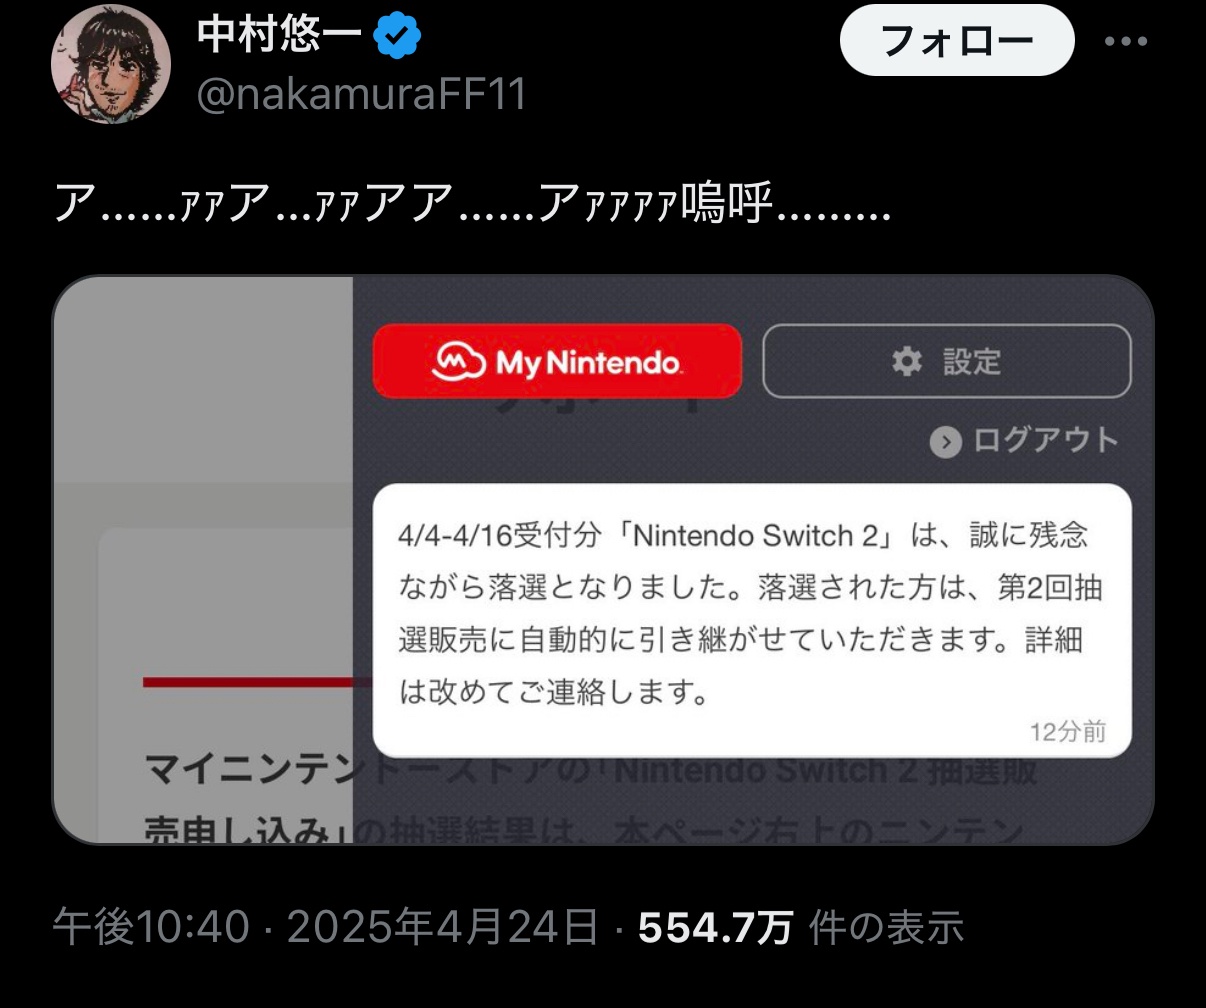Open the 設定 settings button

[947, 361]
